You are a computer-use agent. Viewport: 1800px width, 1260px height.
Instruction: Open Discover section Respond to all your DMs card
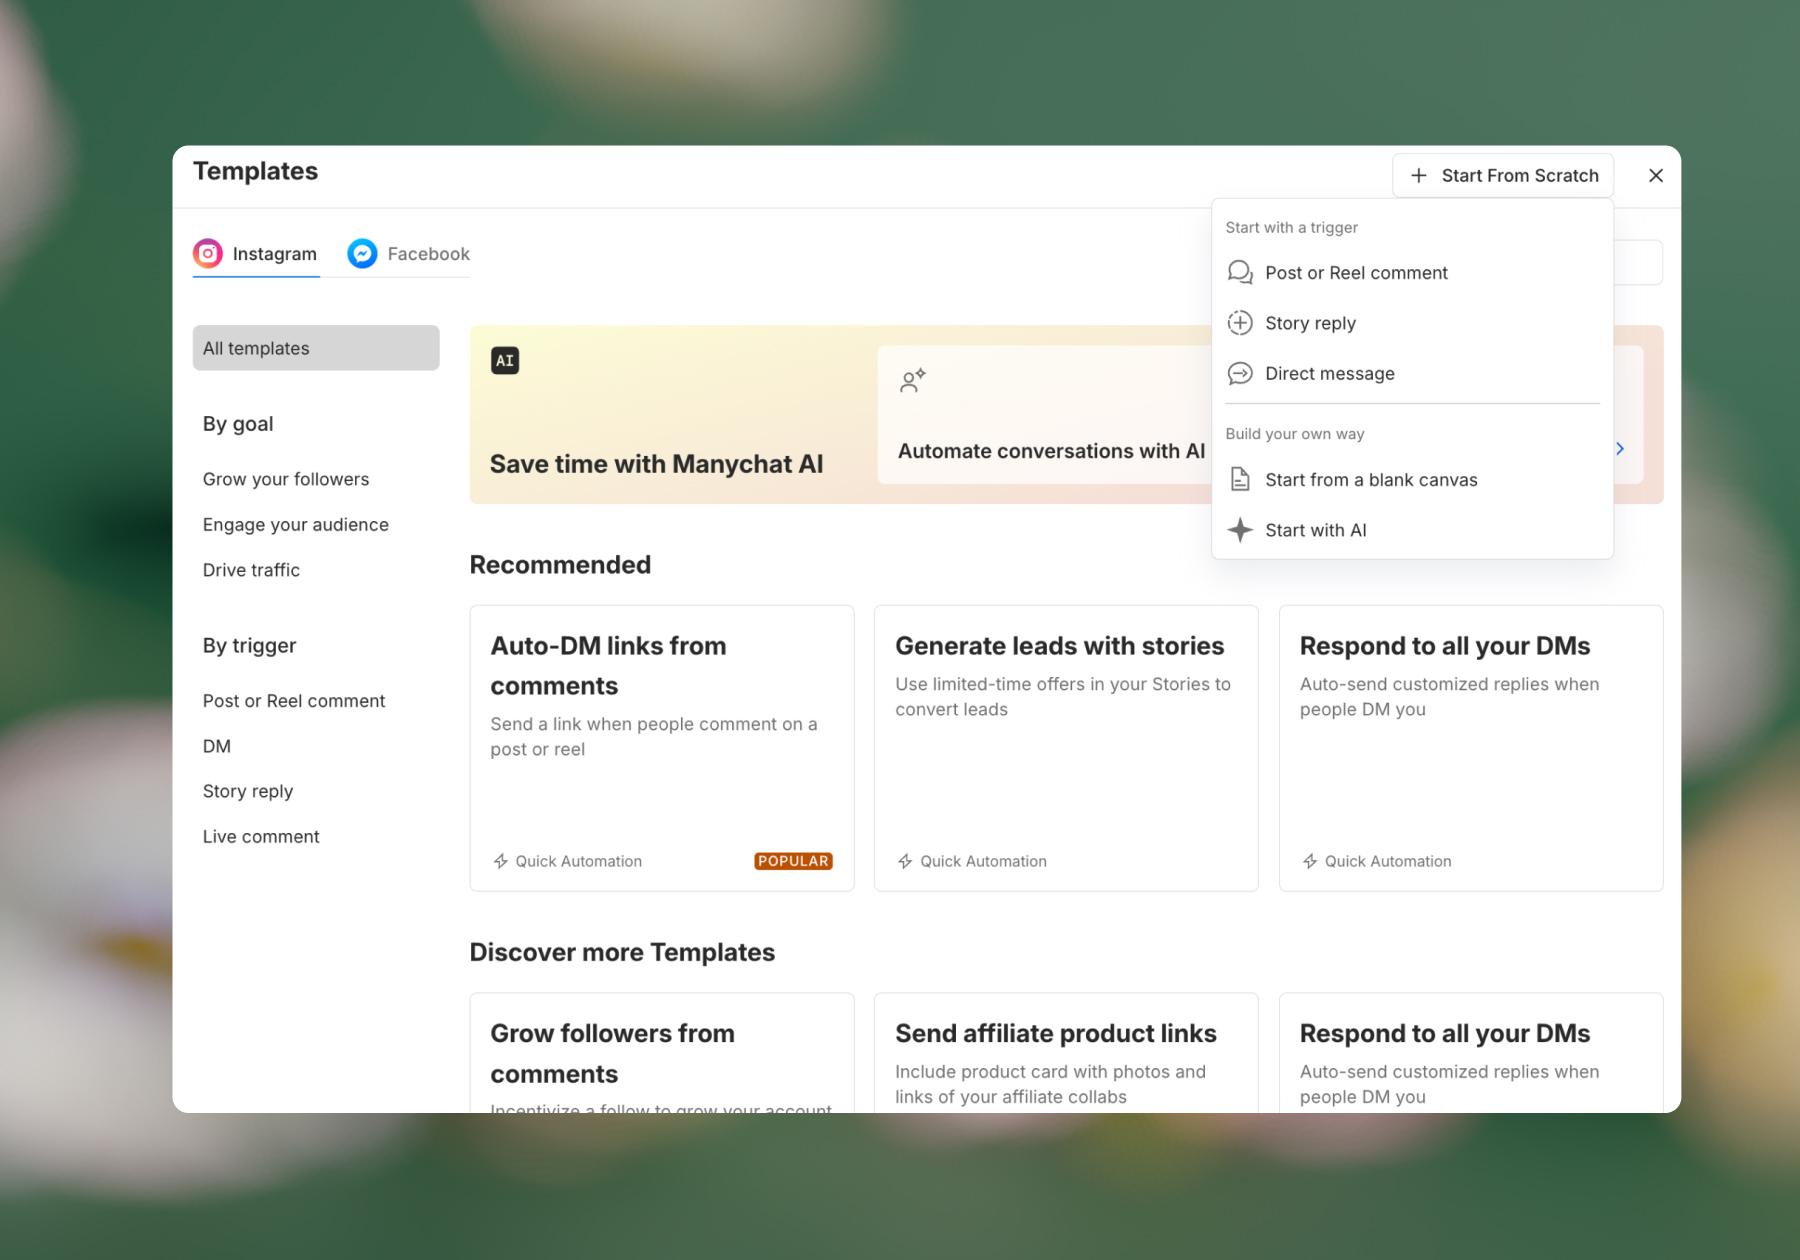click(1471, 1053)
